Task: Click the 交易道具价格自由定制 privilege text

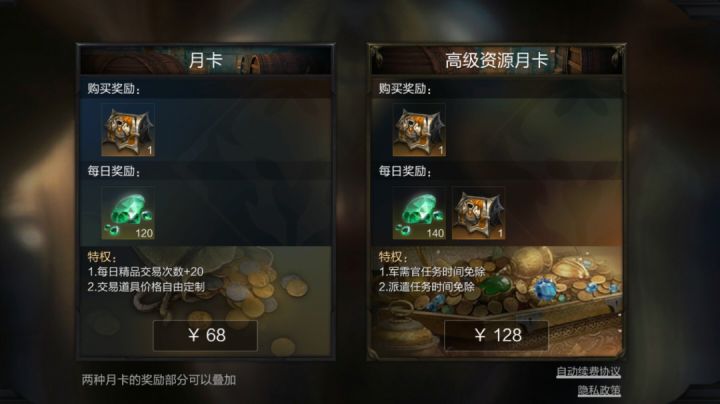Action: (146, 287)
